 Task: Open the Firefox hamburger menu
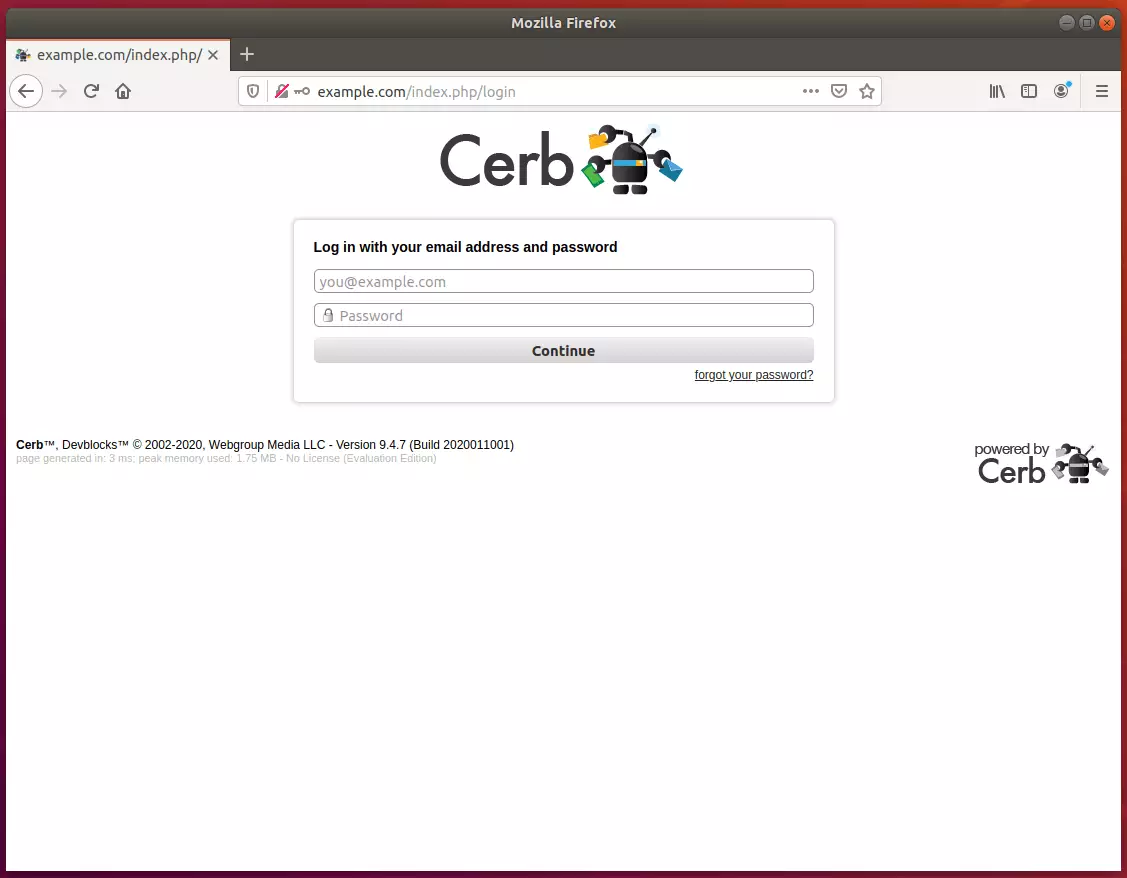point(1101,91)
